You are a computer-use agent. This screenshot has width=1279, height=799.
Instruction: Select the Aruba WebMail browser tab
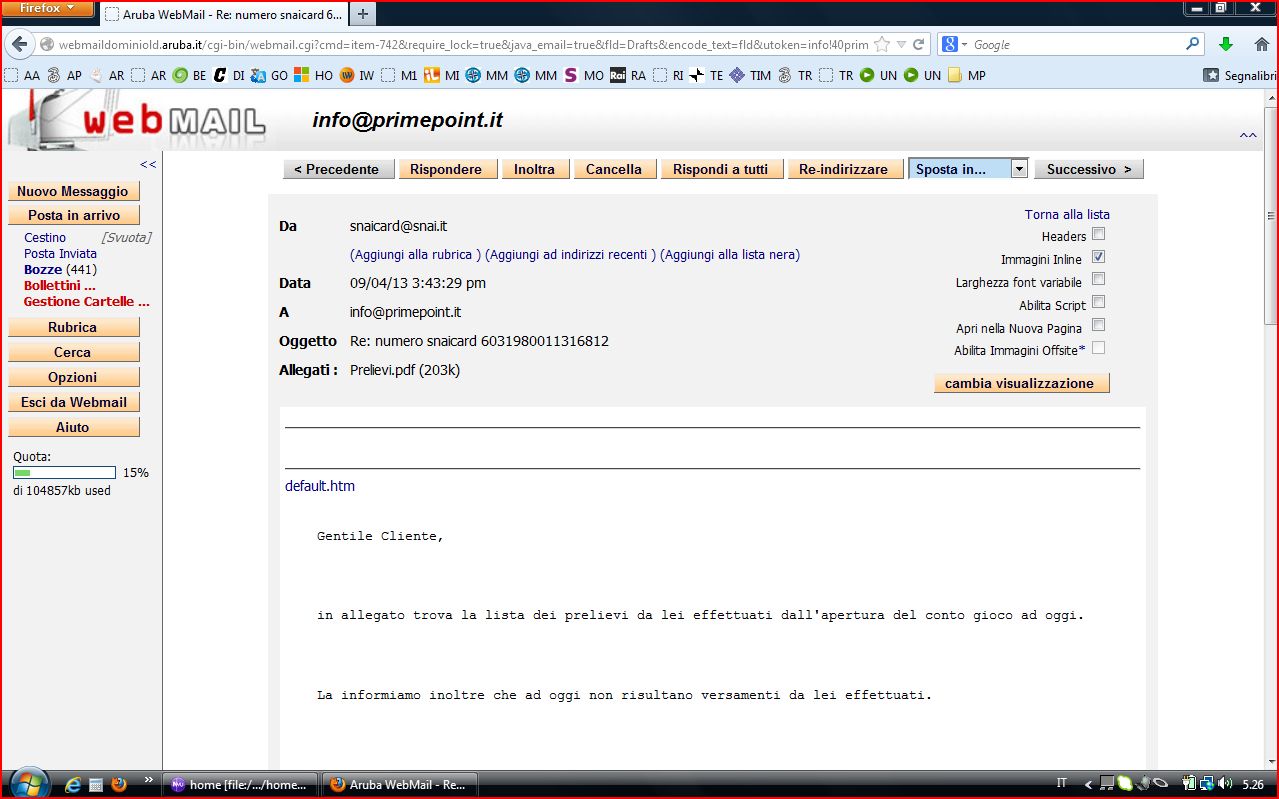[223, 15]
